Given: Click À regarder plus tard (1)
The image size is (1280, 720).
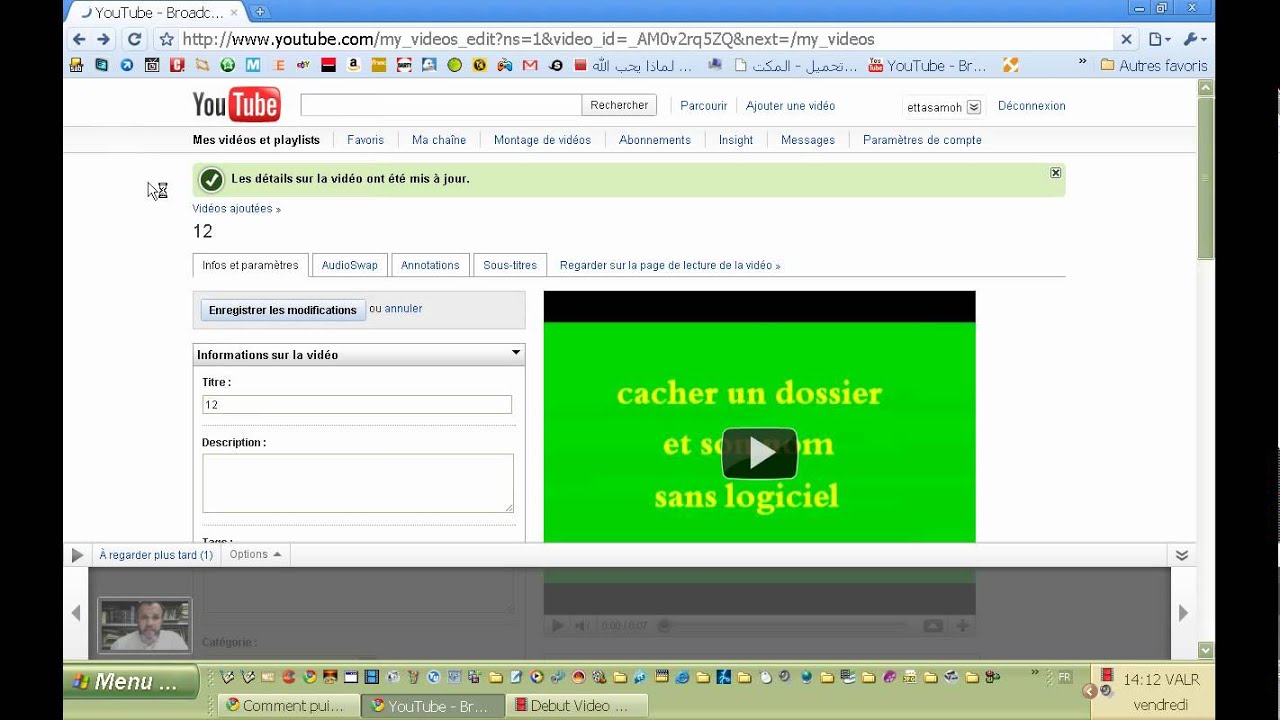Looking at the screenshot, I should tap(156, 554).
